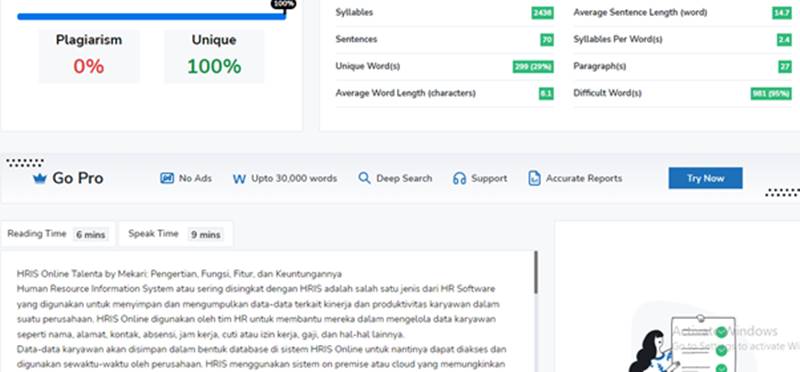This screenshot has width=800, height=372.
Task: Click the "HRIS Online Talenta by Mekari" title line
Action: tap(179, 274)
